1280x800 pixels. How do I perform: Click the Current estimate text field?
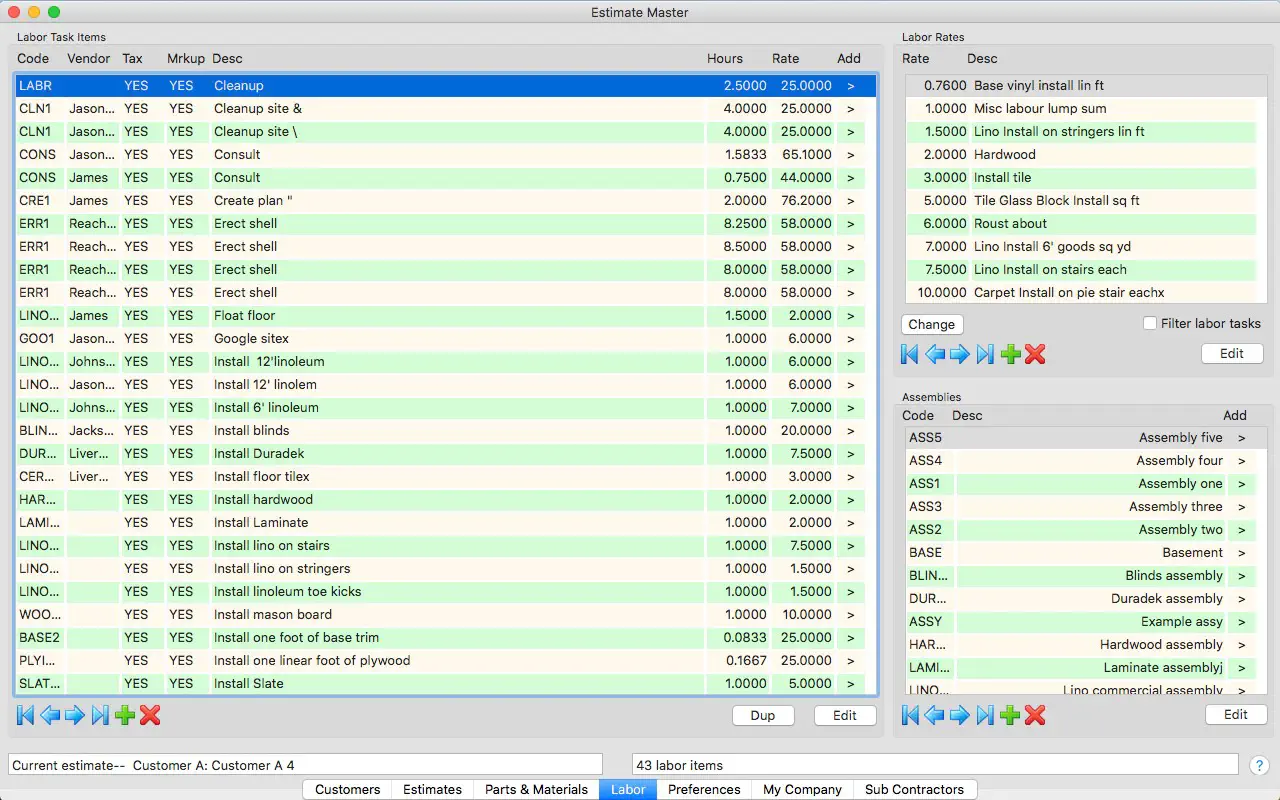tap(305, 765)
